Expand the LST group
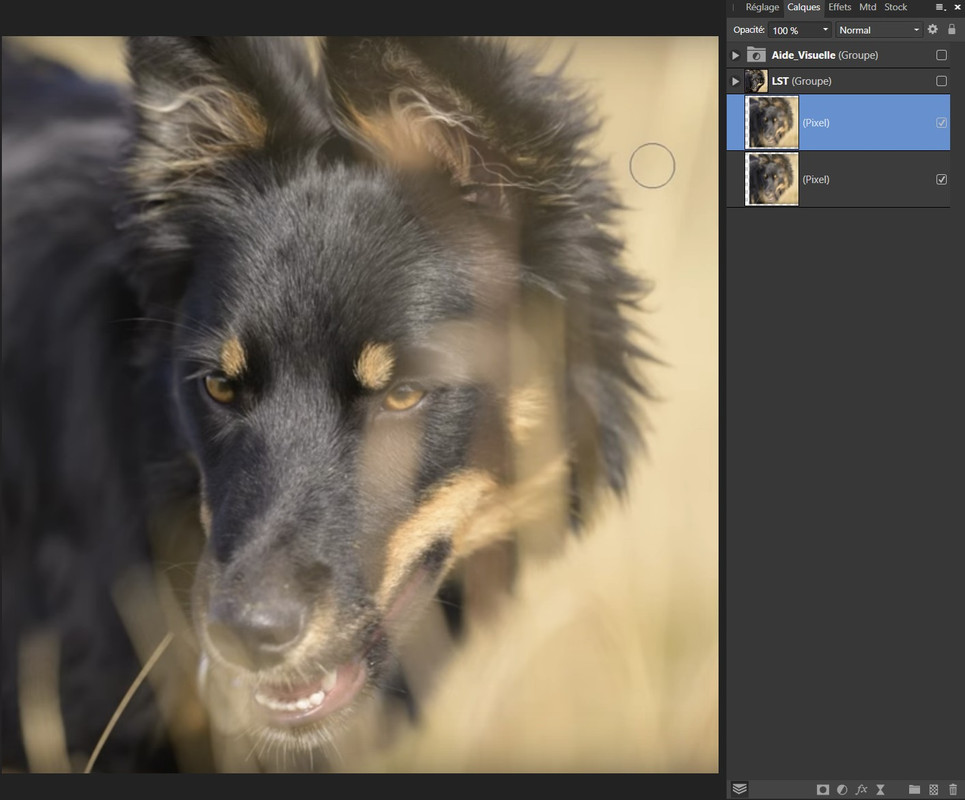965x800 pixels. (x=735, y=81)
